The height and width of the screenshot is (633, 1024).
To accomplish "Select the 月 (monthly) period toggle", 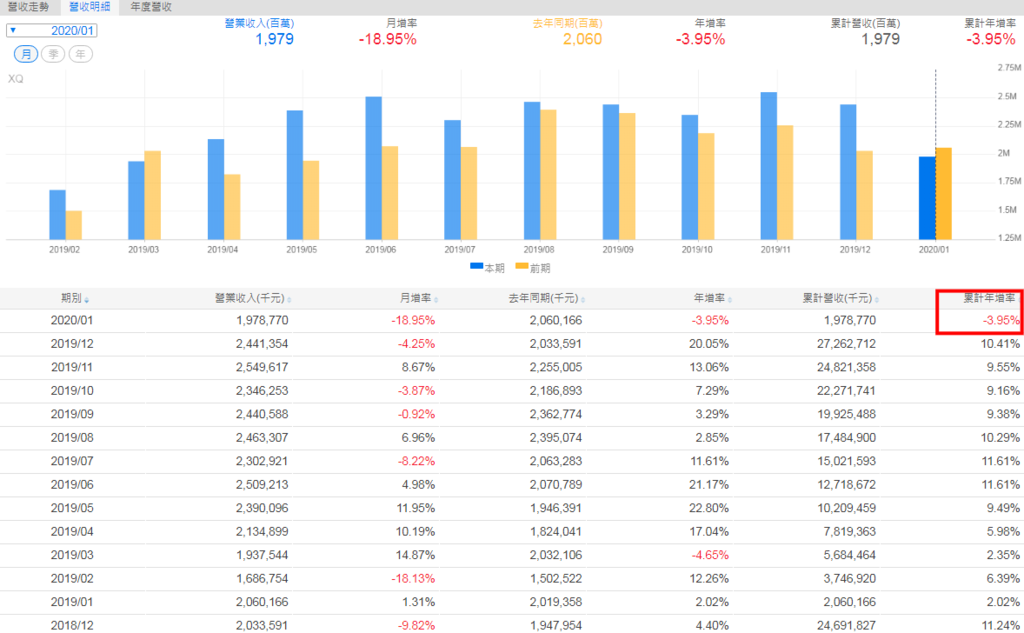I will [x=26, y=54].
